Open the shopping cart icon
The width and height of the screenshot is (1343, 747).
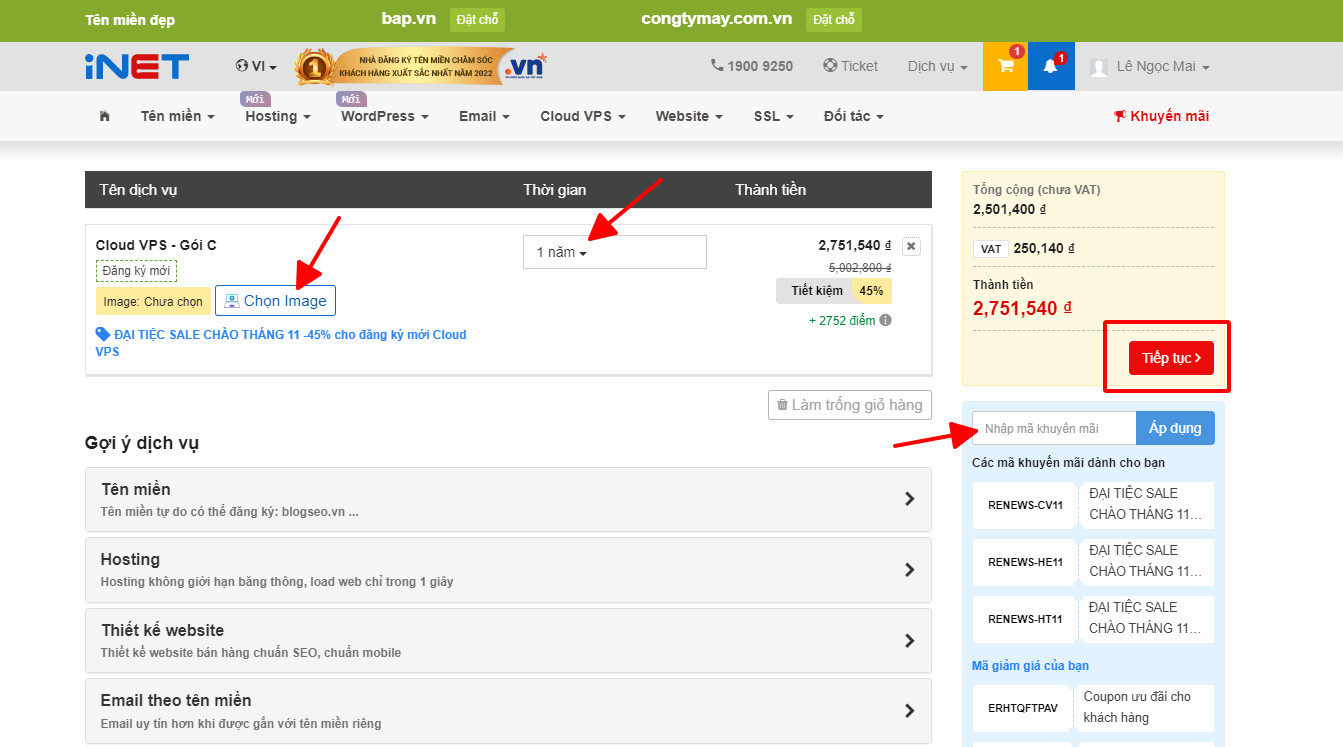pyautogui.click(x=1005, y=66)
